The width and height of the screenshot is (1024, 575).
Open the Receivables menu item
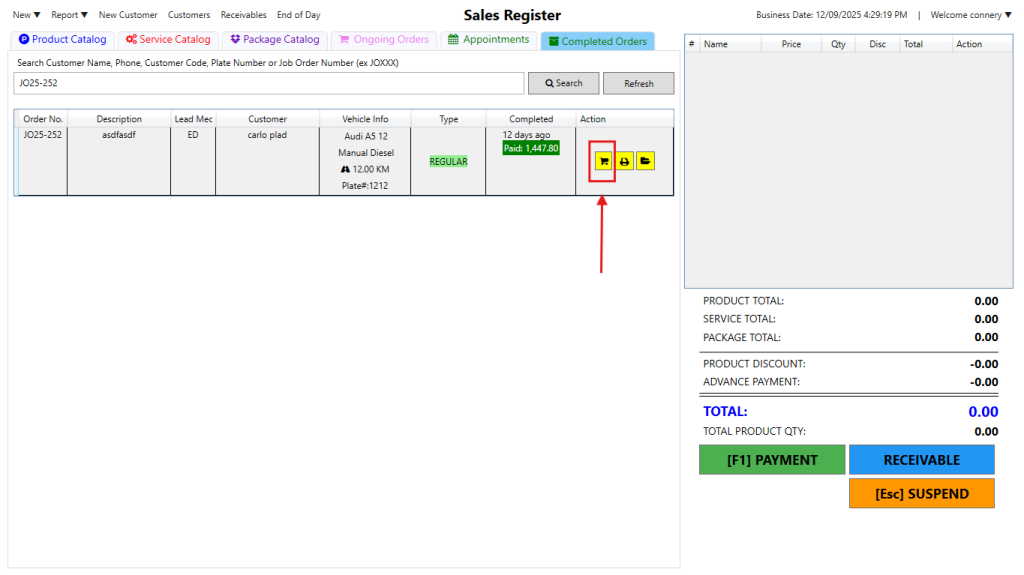click(243, 15)
